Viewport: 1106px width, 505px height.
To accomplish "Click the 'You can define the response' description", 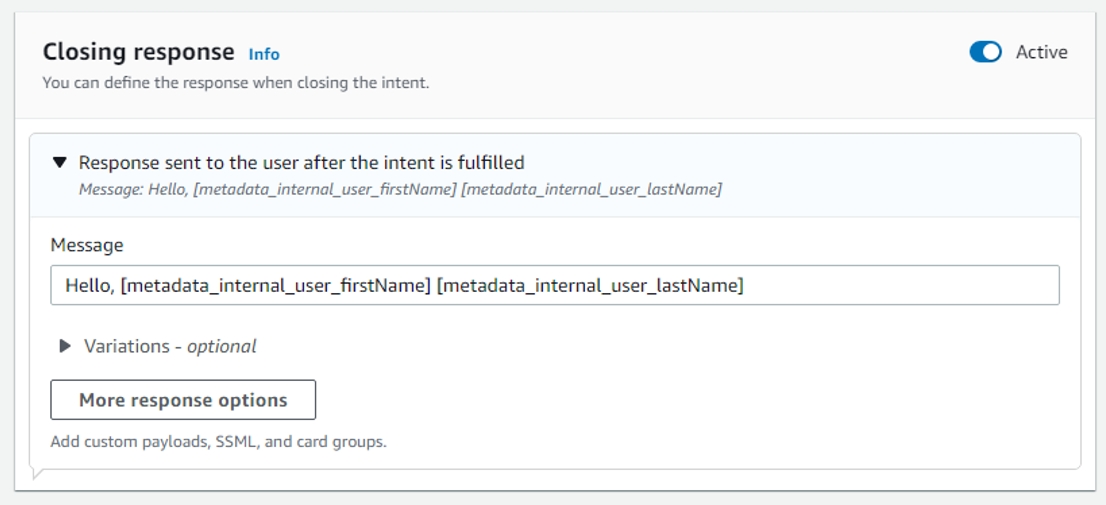I will 235,83.
